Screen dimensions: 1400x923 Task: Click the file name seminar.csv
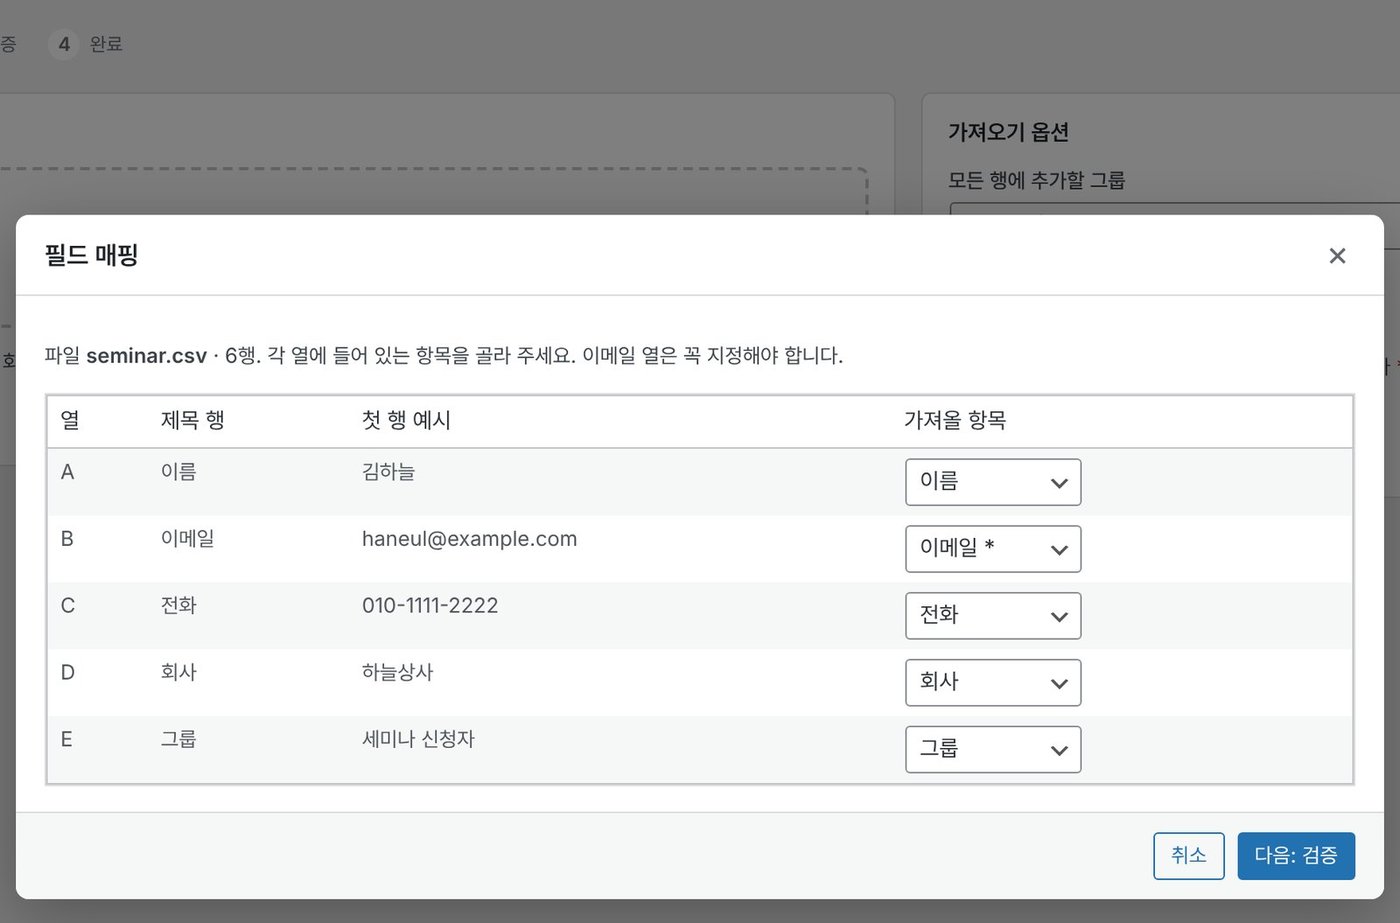(x=146, y=356)
